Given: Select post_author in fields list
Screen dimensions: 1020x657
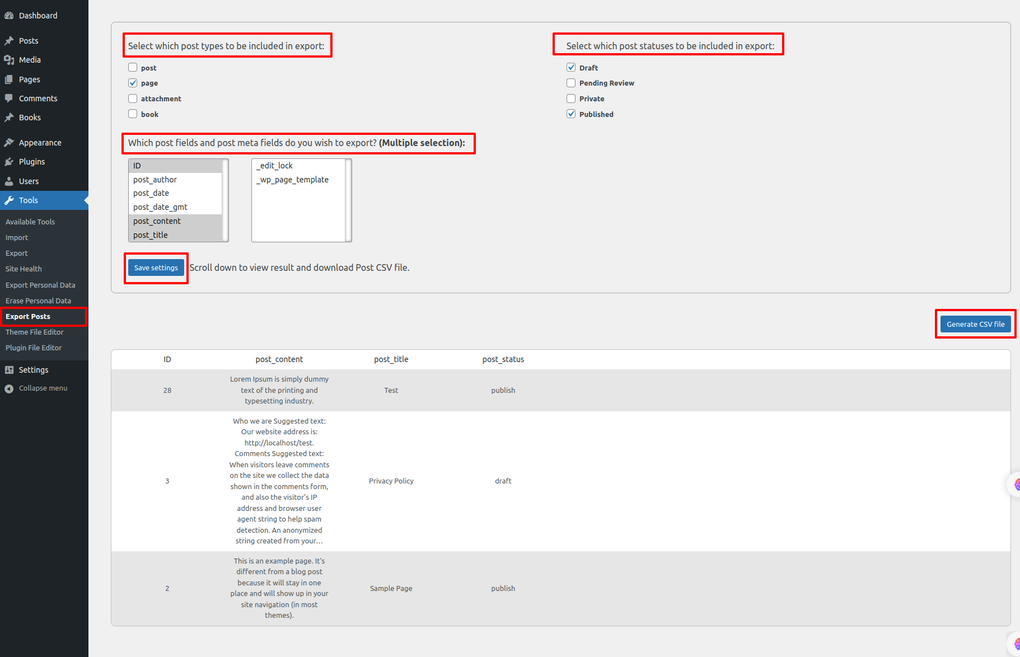Looking at the screenshot, I should point(176,180).
